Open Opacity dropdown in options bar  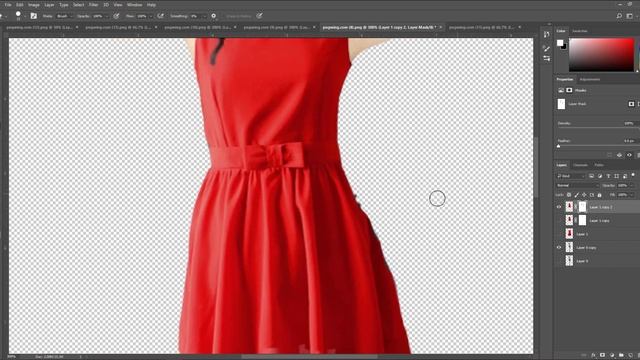point(100,16)
